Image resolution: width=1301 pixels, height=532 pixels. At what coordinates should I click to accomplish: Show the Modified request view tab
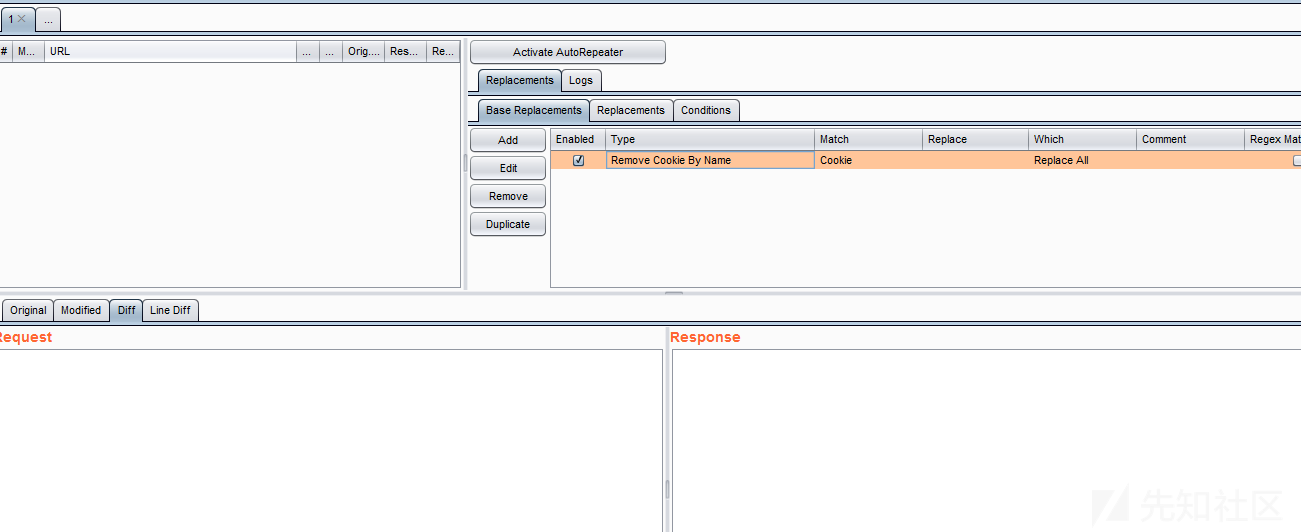81,310
